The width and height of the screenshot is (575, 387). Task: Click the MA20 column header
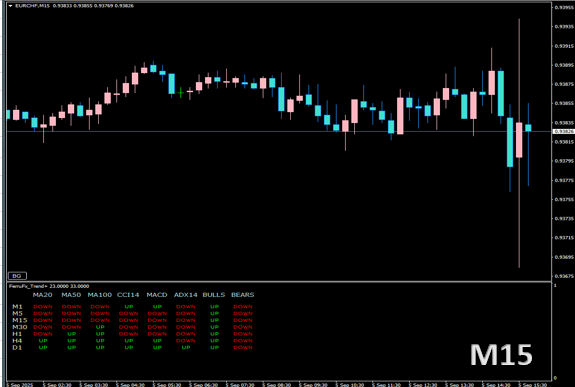[43, 295]
